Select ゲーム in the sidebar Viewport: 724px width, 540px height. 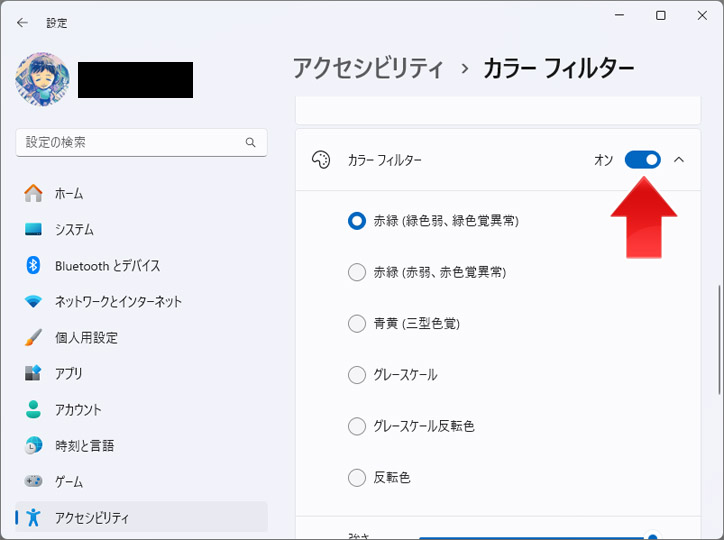pyautogui.click(x=141, y=481)
